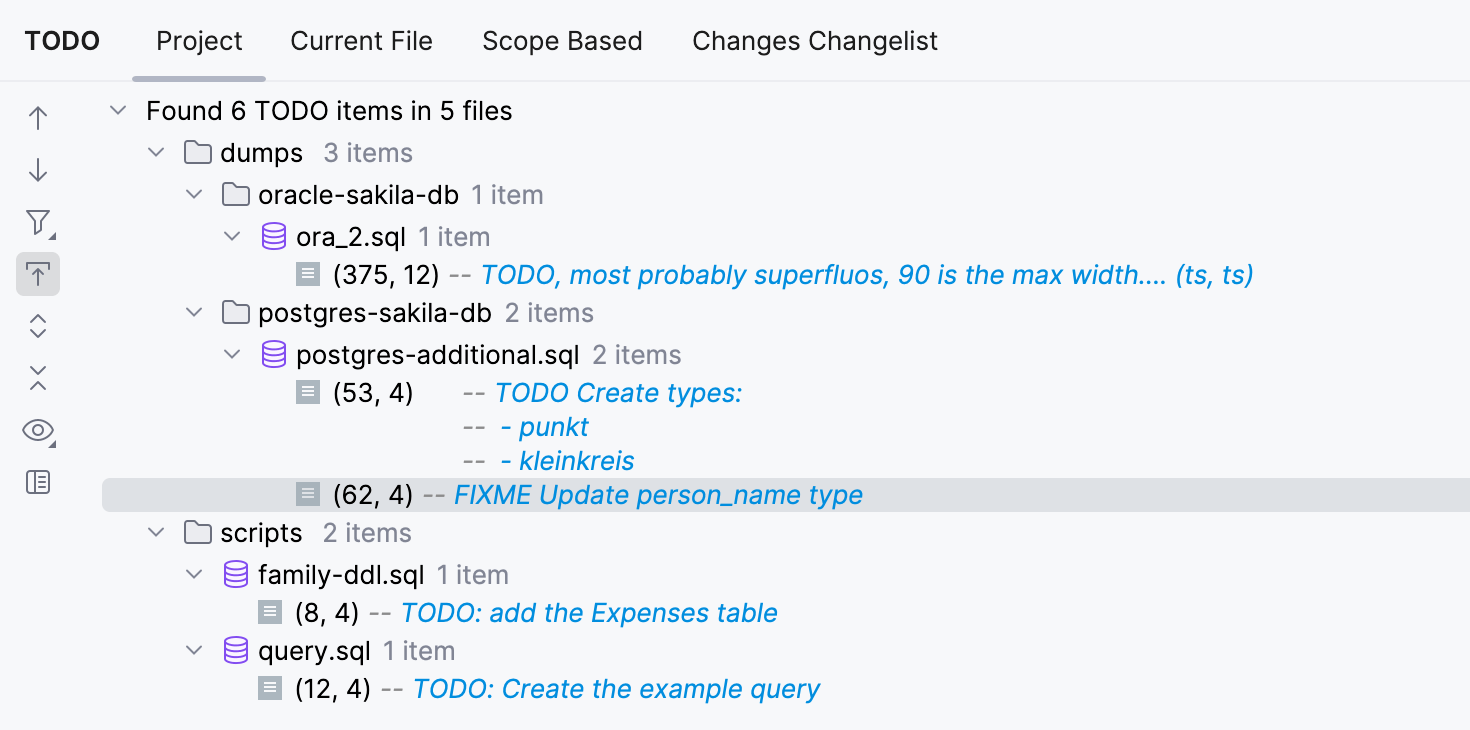Expand all nodes in the TODO tree
Screen dimensions: 1470x730
click(x=37, y=326)
